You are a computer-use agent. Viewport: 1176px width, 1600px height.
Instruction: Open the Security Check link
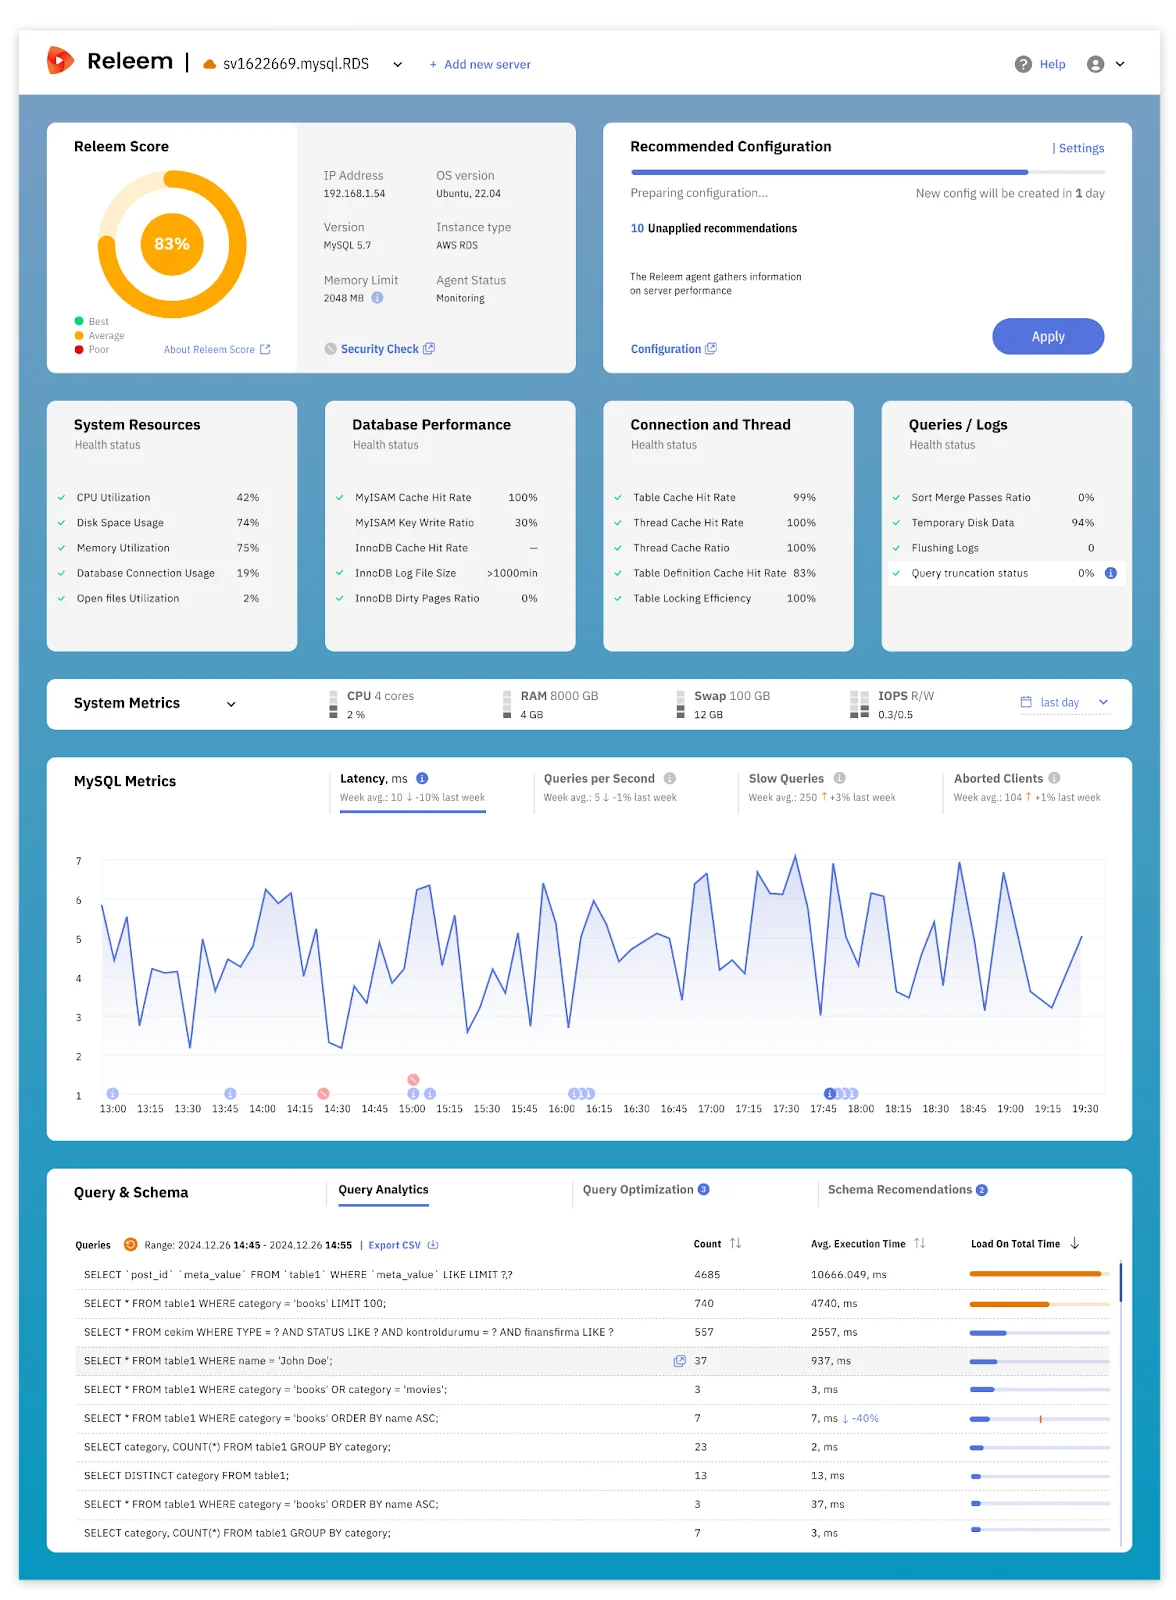pos(379,349)
